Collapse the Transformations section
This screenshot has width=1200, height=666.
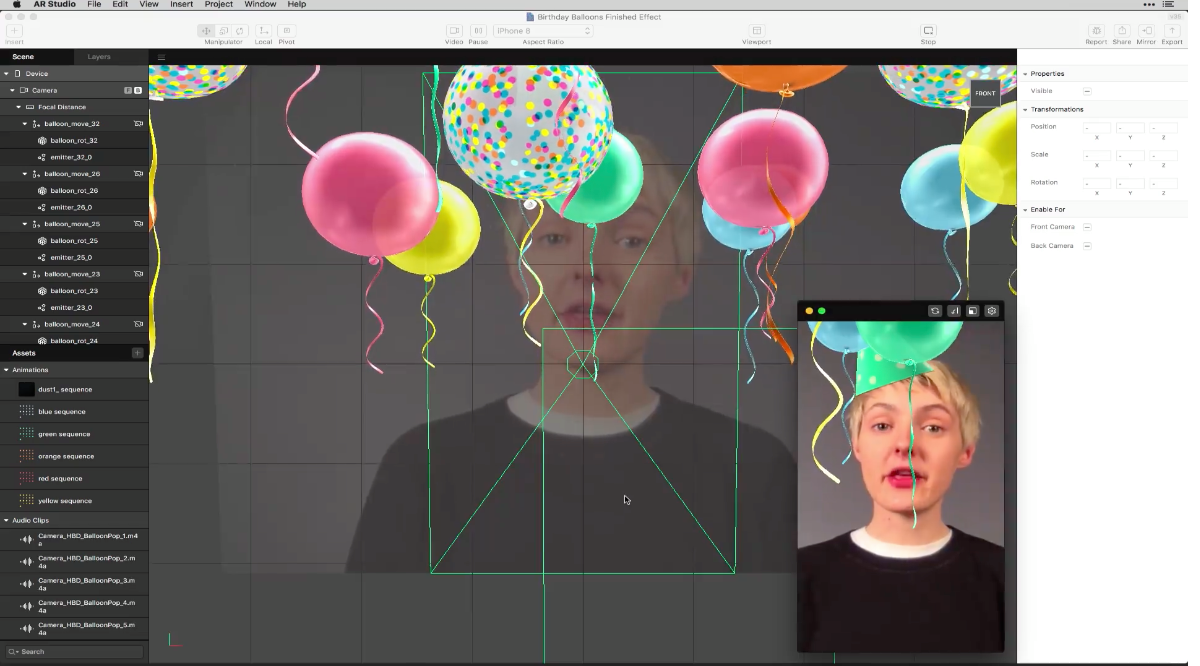point(1025,109)
